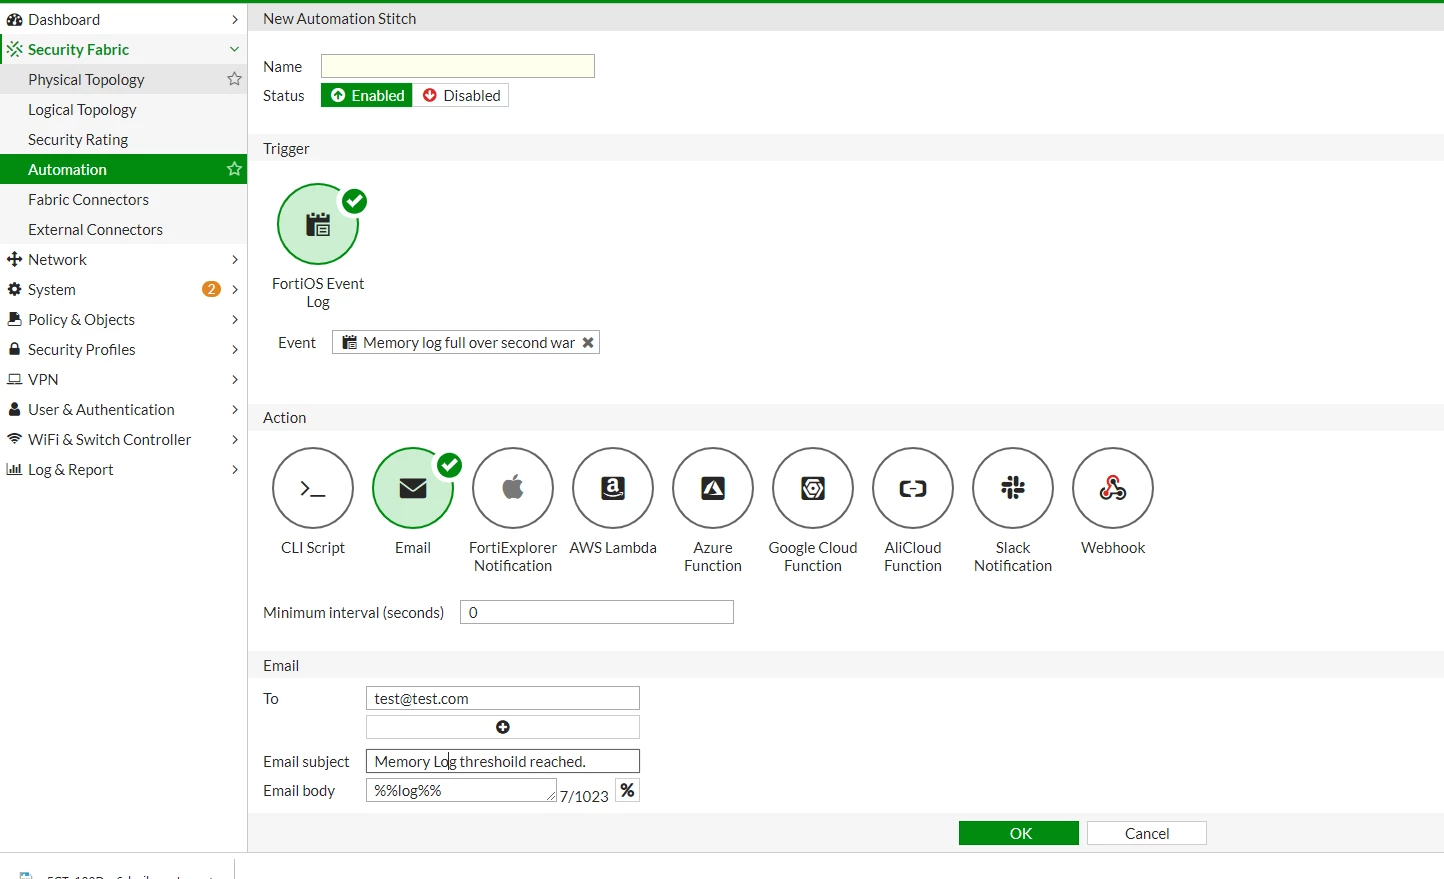Remove the Memory log full event tag

click(588, 343)
